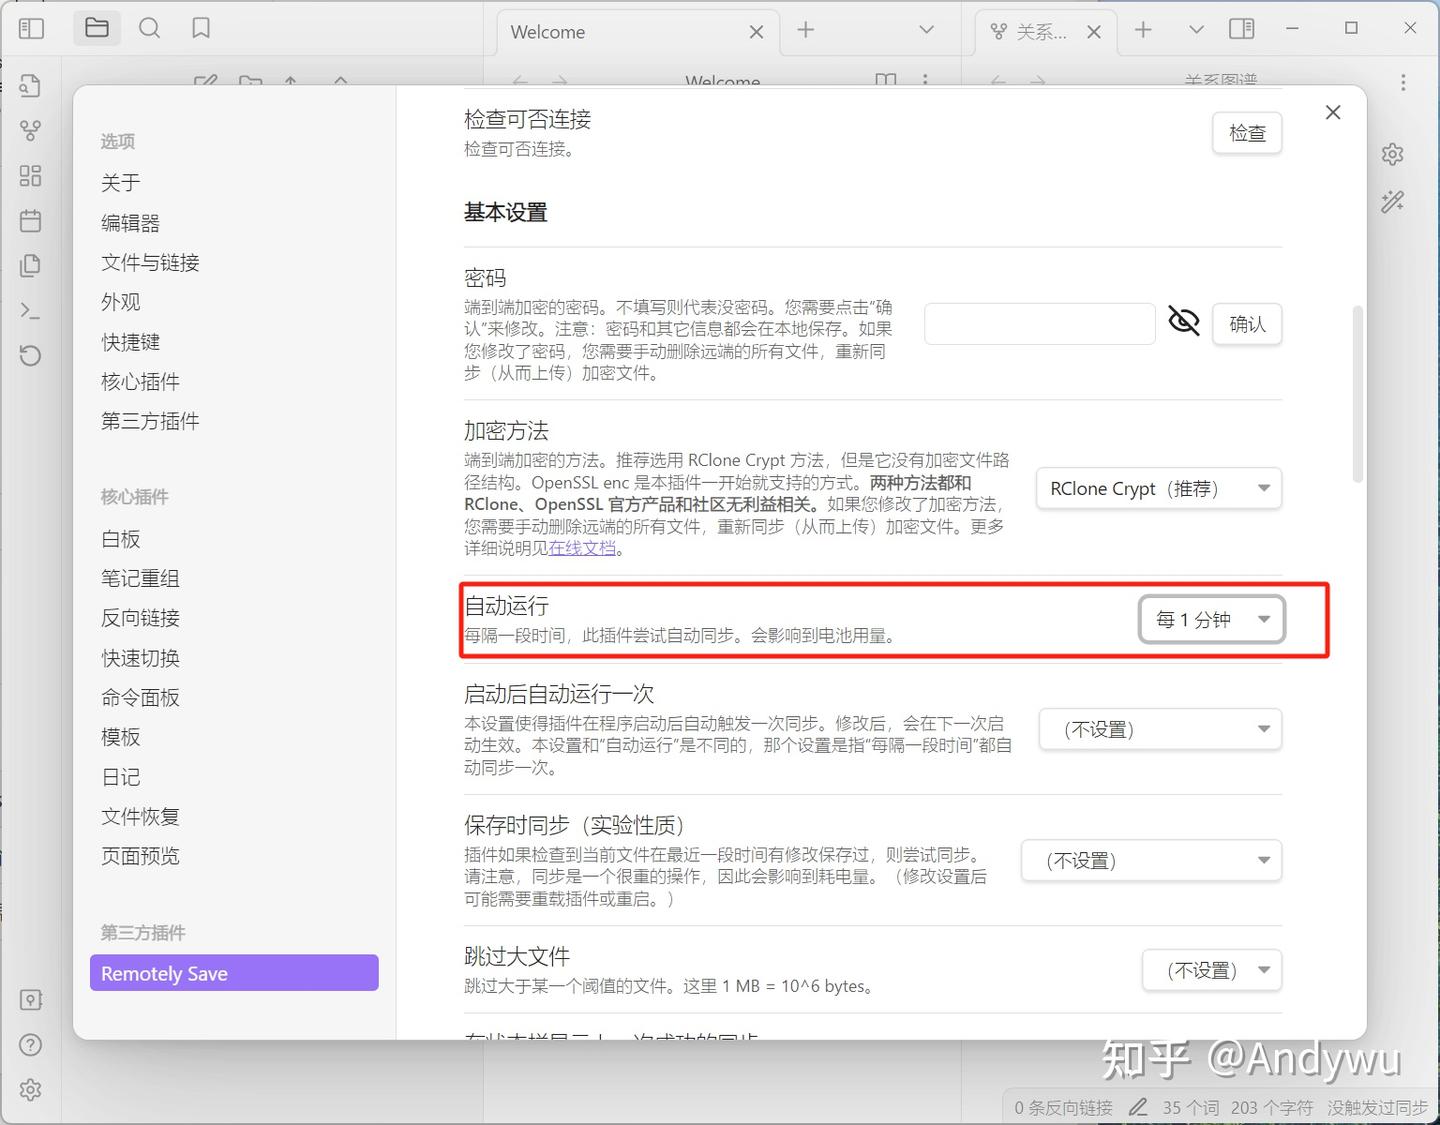This screenshot has height=1125, width=1440.
Task: Open the 加密方法 dropdown showing RClone Crypt
Action: click(1158, 488)
